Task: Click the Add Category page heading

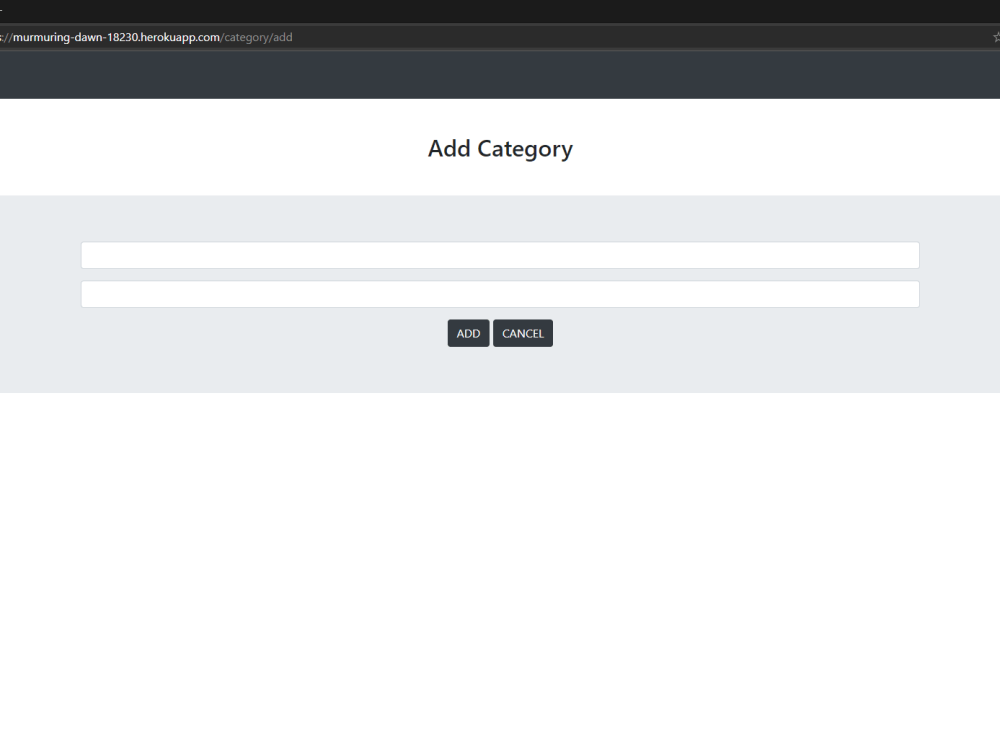Action: (500, 148)
